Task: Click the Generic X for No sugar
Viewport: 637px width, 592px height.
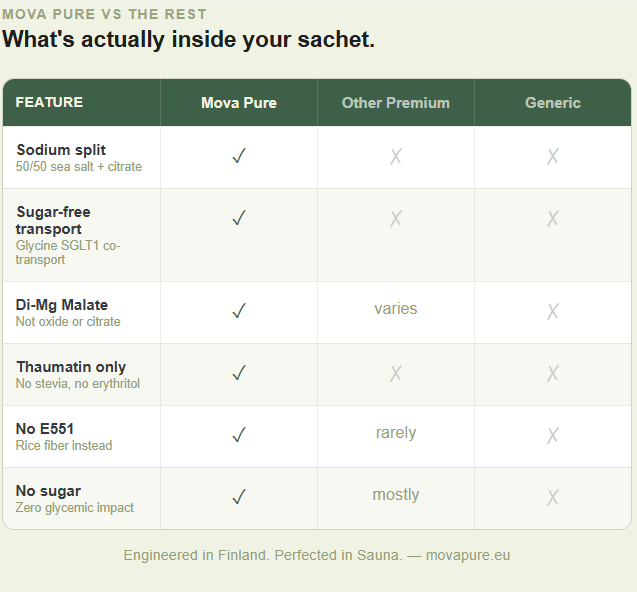Action: [552, 497]
